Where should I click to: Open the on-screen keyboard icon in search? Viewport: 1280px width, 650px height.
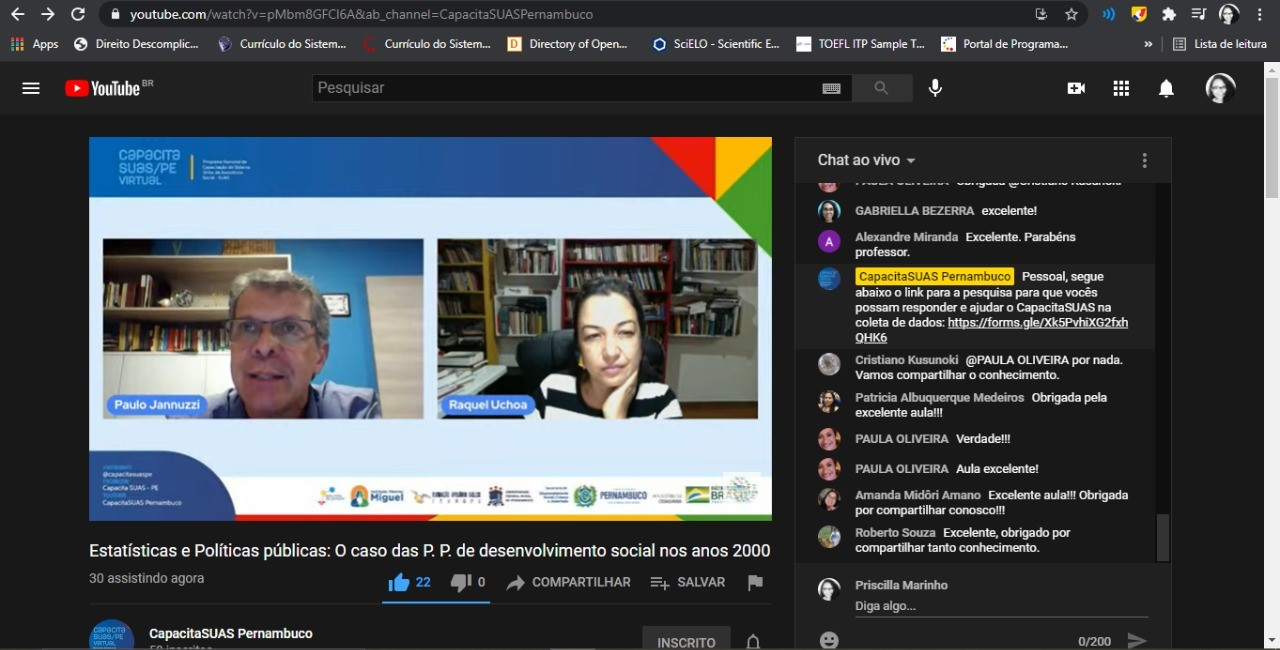coord(831,88)
